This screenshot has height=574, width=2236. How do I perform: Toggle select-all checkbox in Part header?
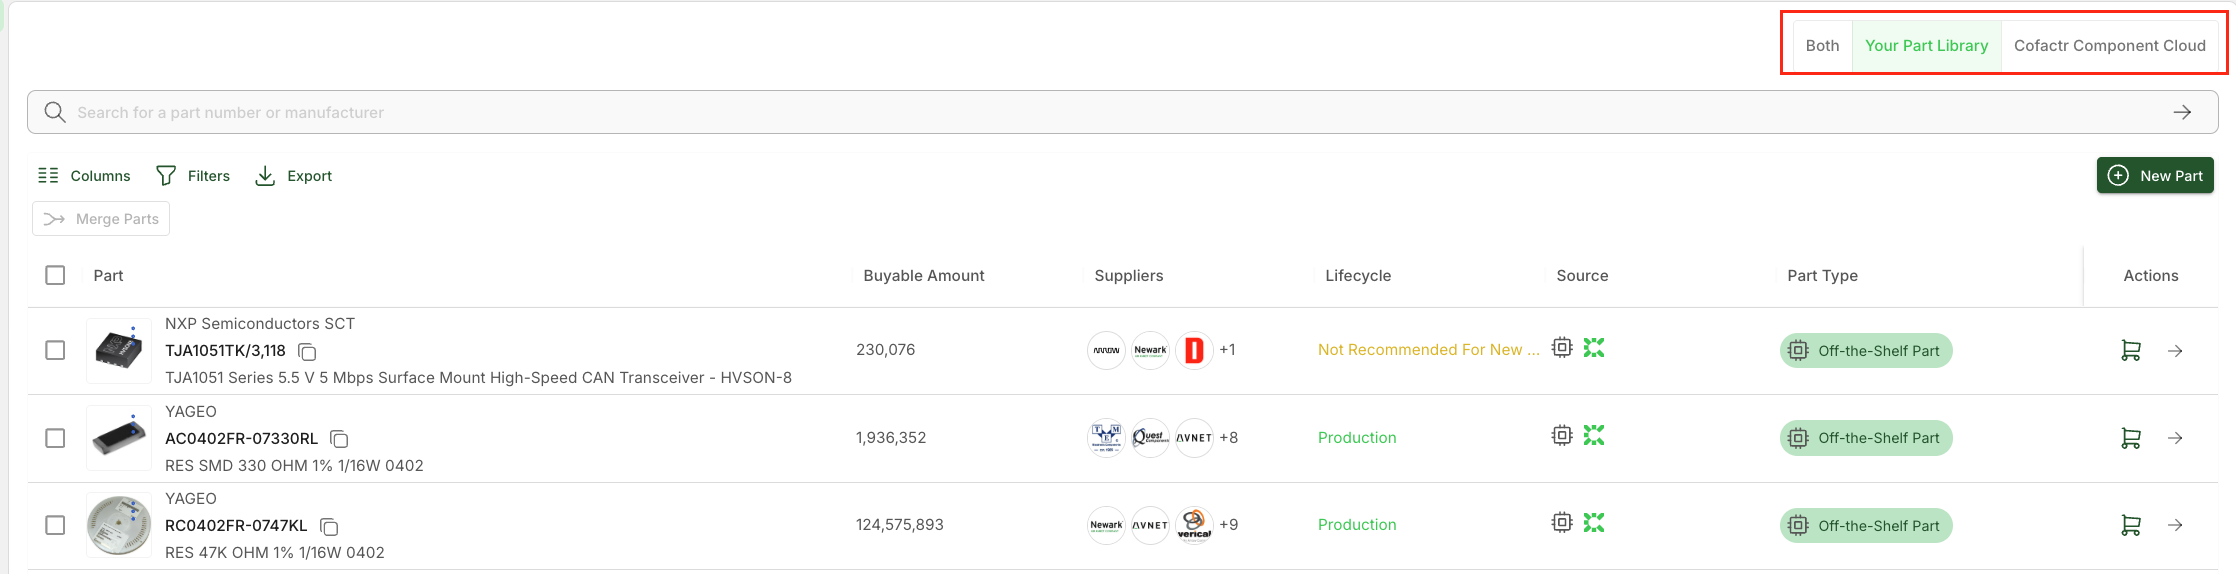tap(55, 275)
